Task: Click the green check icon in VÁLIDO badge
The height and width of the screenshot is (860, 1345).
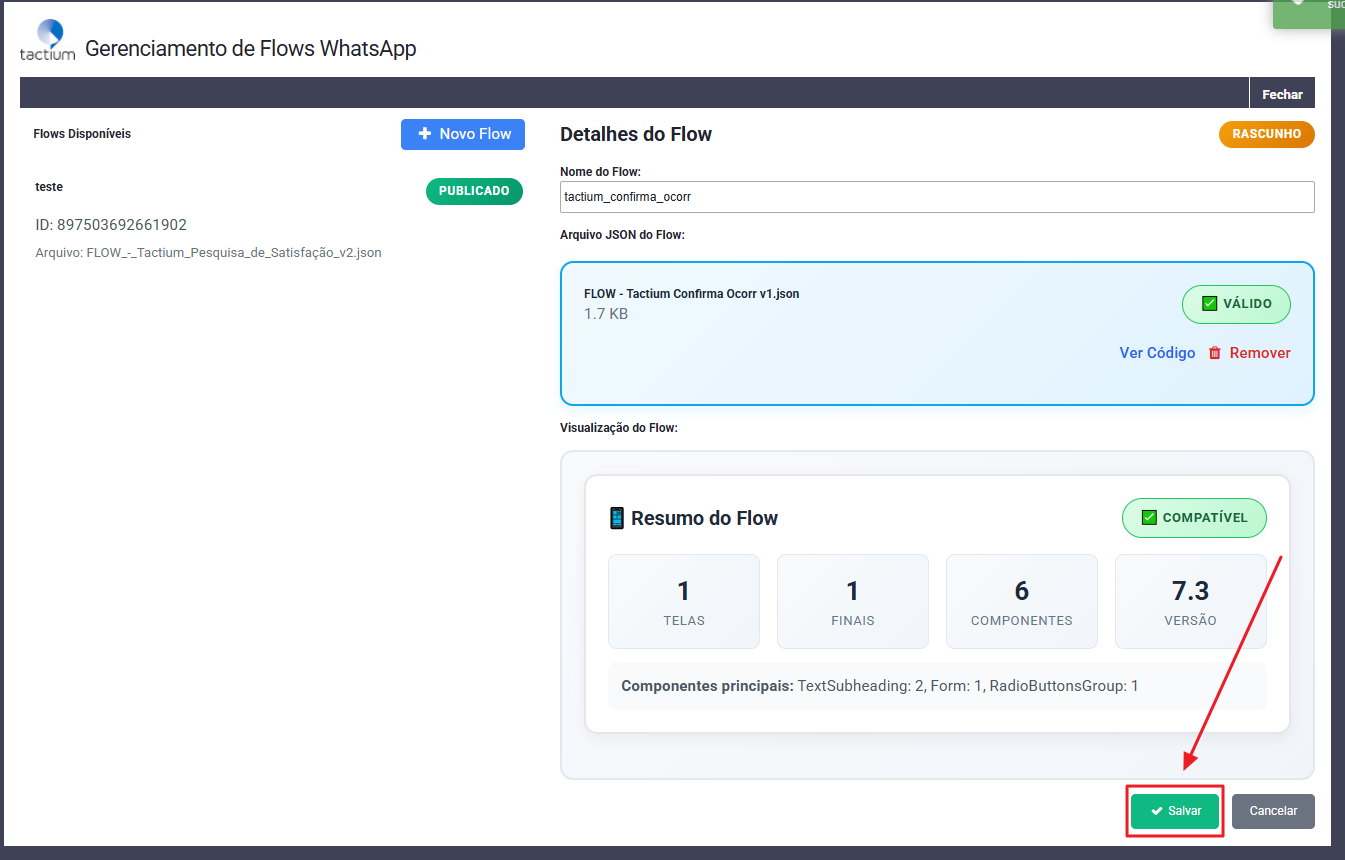Action: (1209, 304)
